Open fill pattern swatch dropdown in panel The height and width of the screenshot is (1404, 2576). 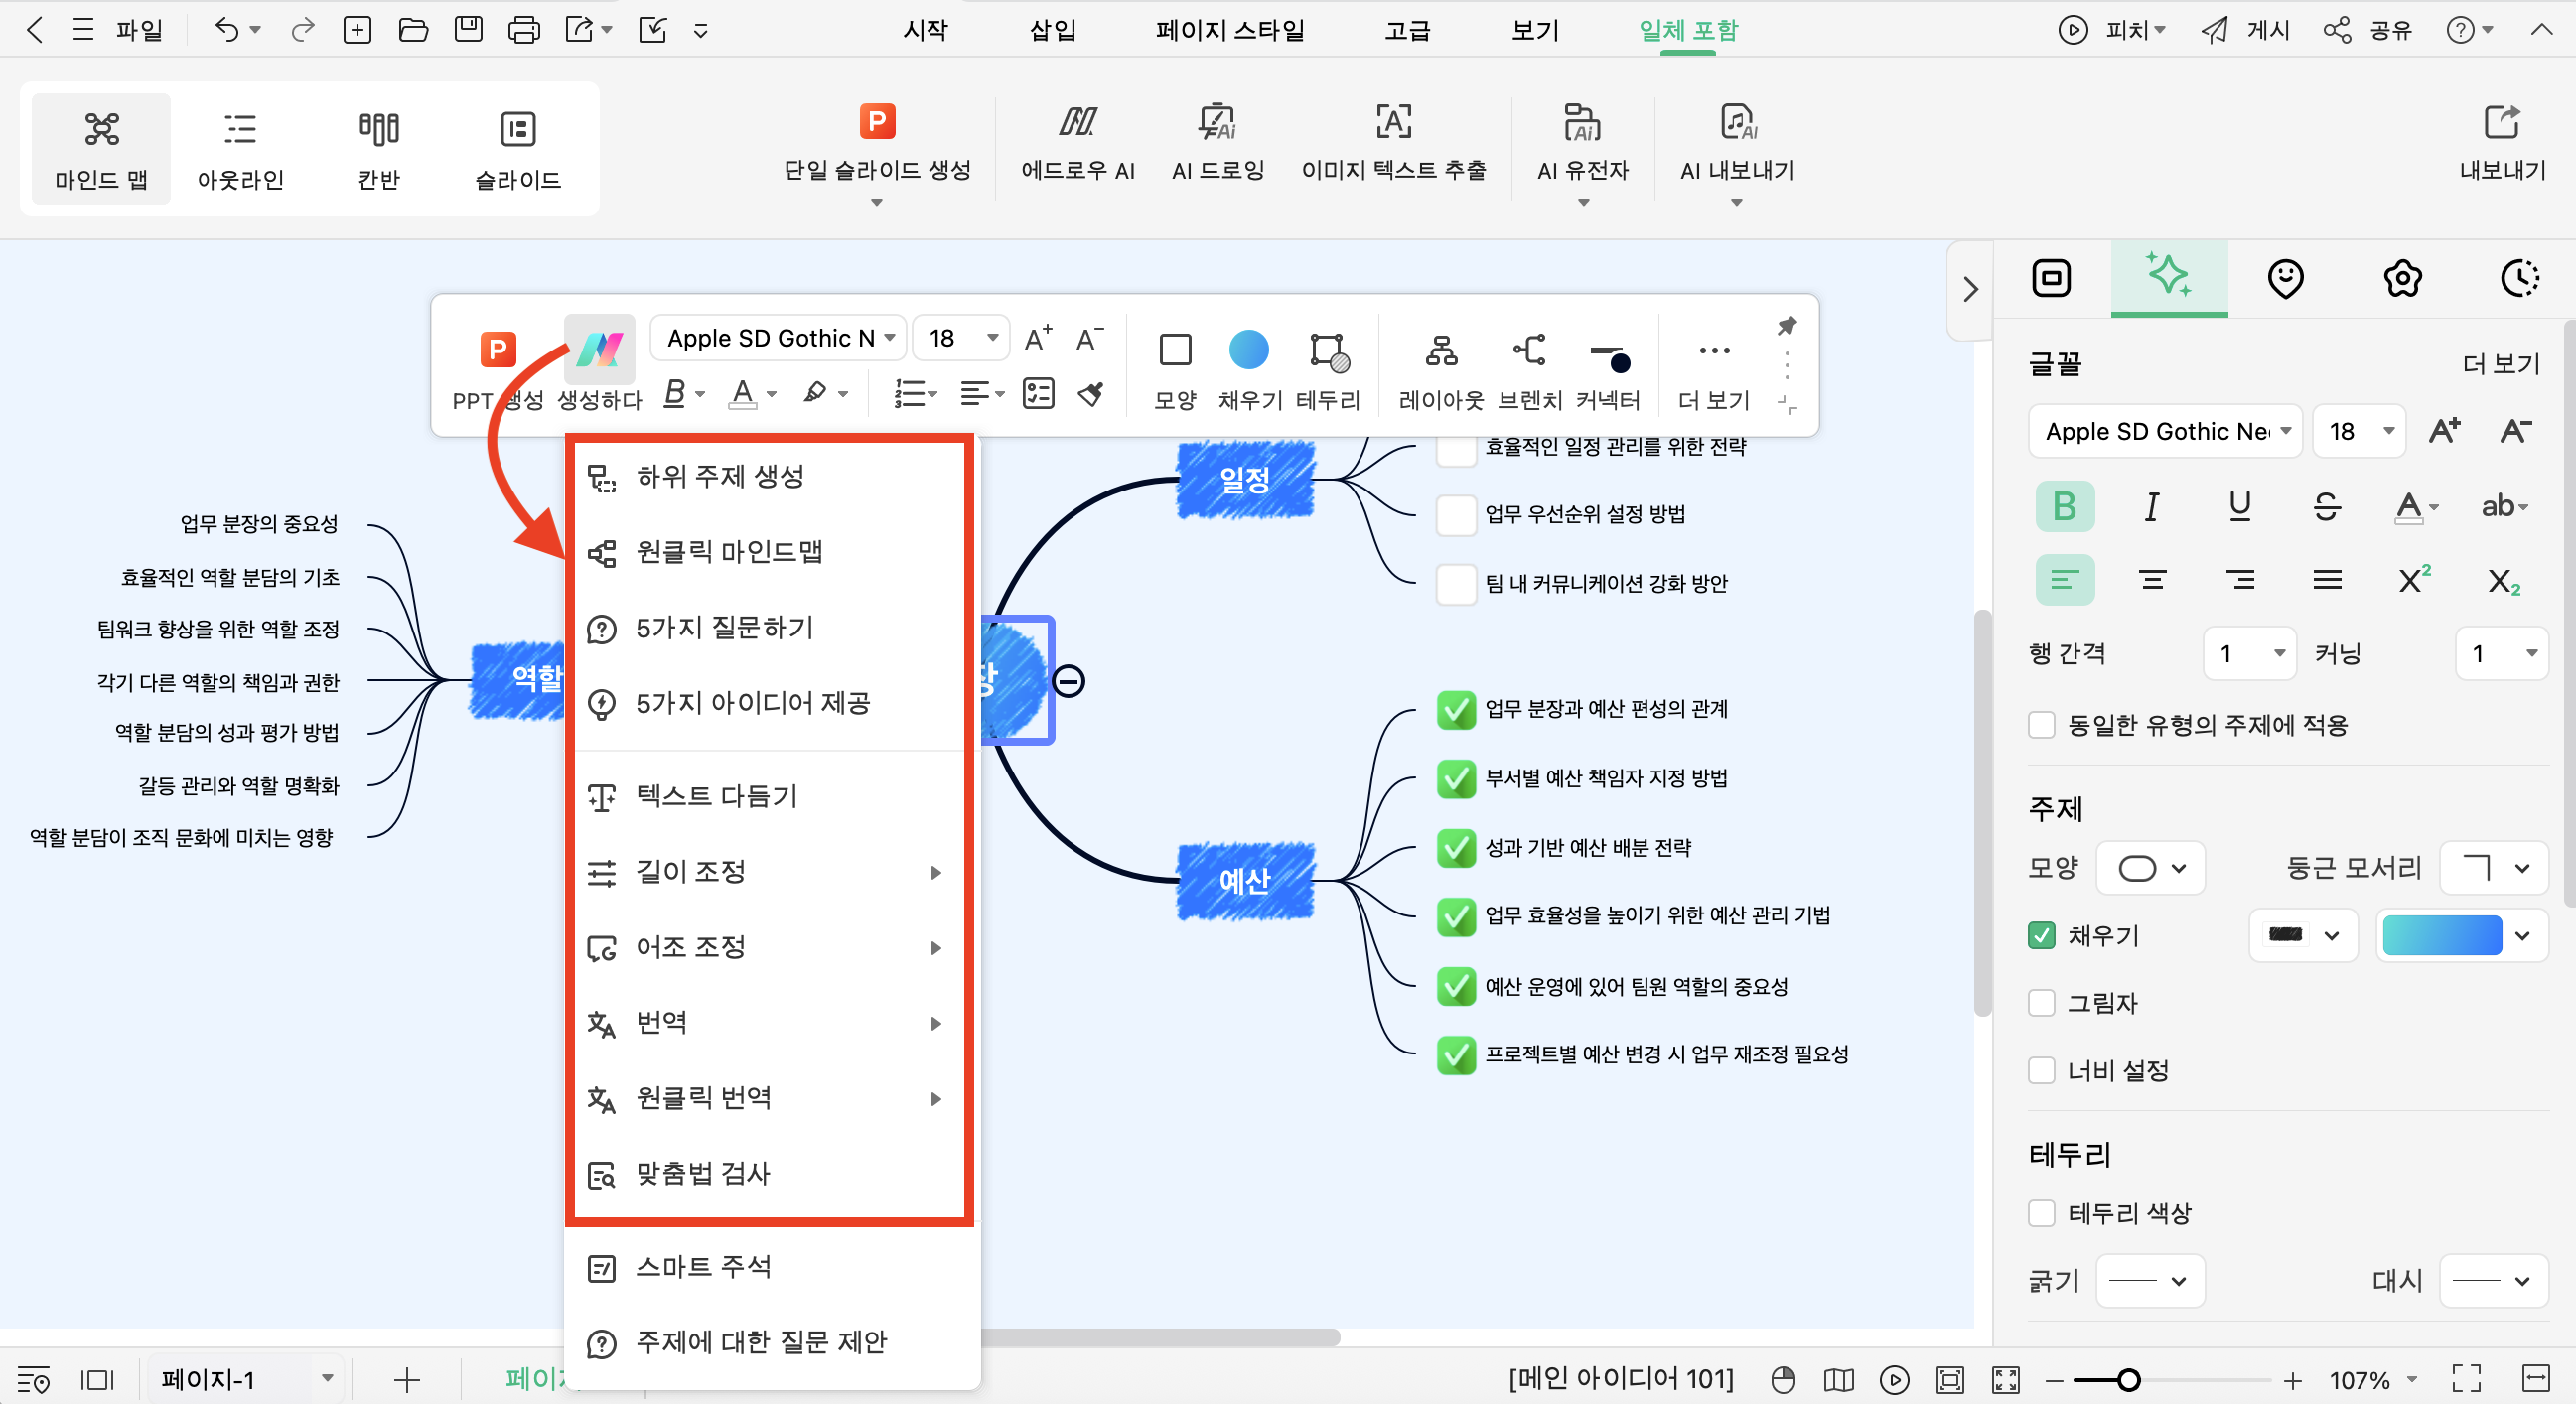[x=2303, y=936]
